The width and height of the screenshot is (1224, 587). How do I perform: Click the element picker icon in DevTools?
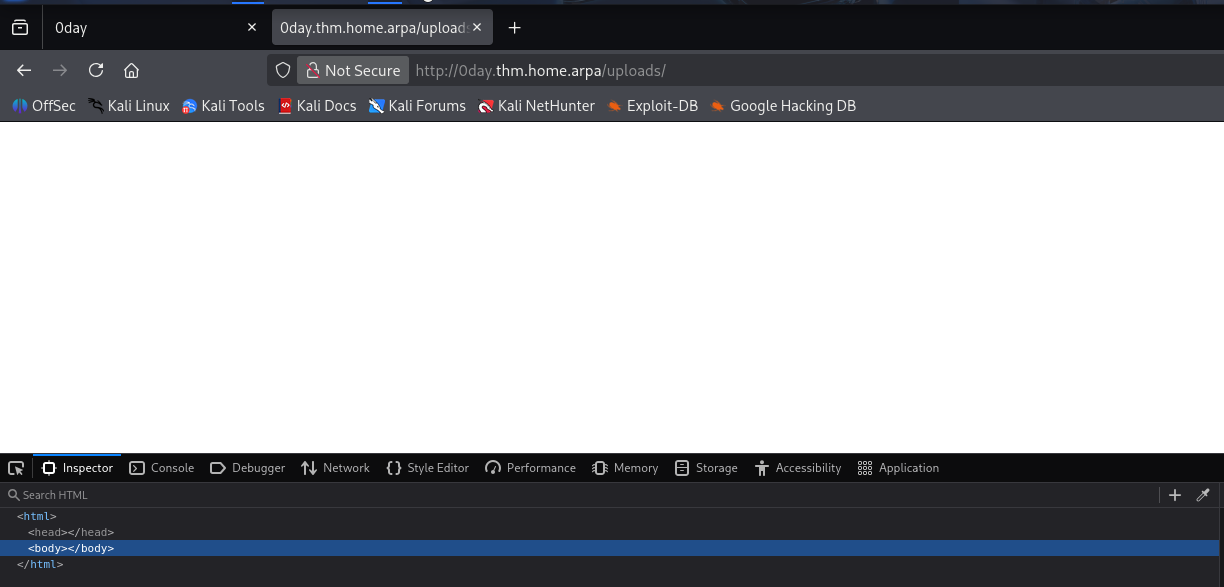16,468
